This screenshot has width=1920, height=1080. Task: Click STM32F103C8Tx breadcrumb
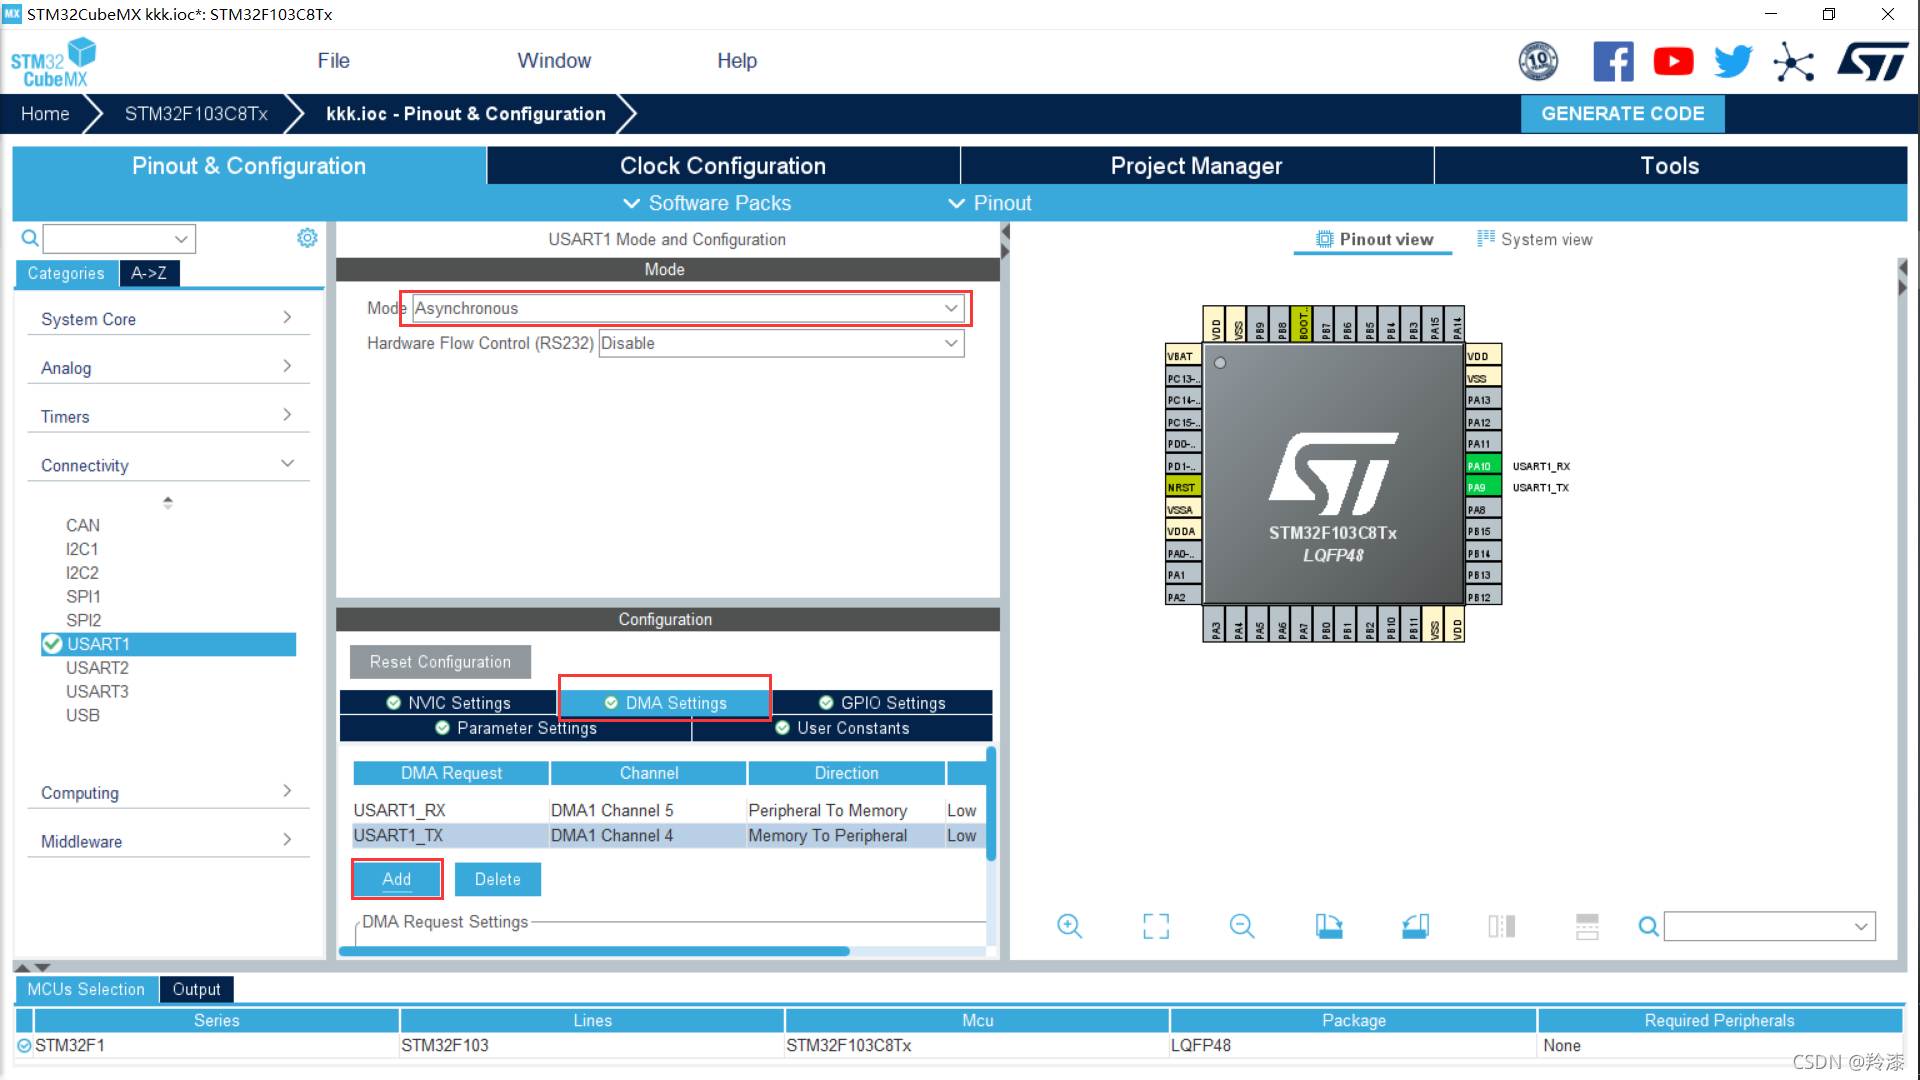tap(196, 114)
